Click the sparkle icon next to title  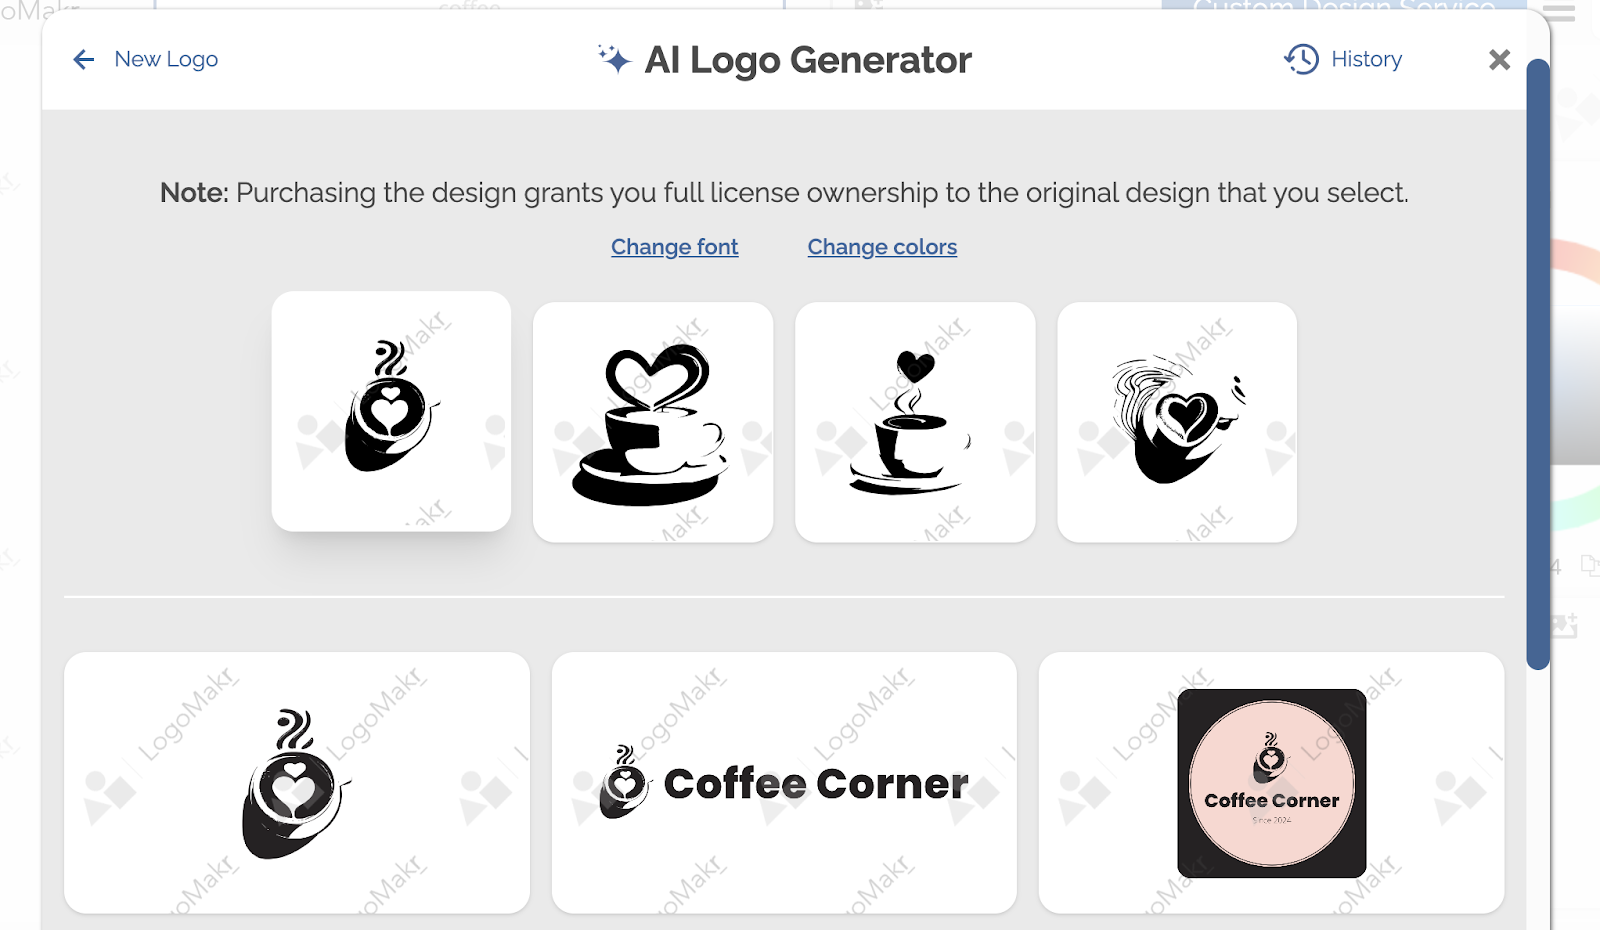tap(615, 59)
